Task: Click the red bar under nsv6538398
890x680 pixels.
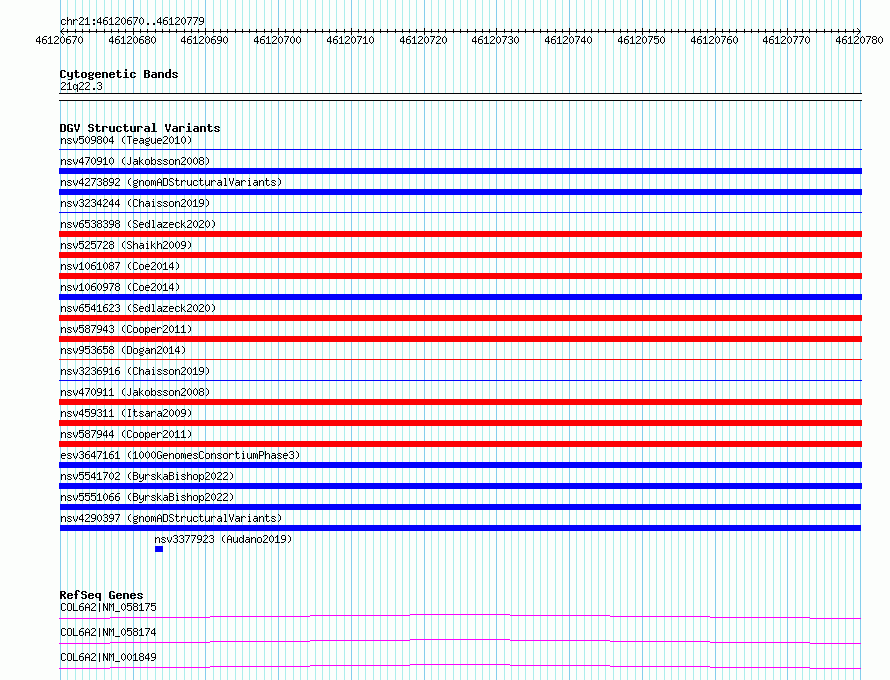Action: click(460, 234)
